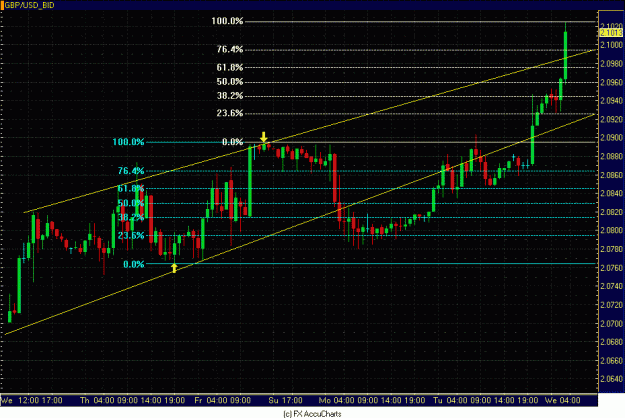Image resolution: width=625 pixels, height=418 pixels.
Task: Click the white 100.0% Fibonacci label
Action: point(227,21)
